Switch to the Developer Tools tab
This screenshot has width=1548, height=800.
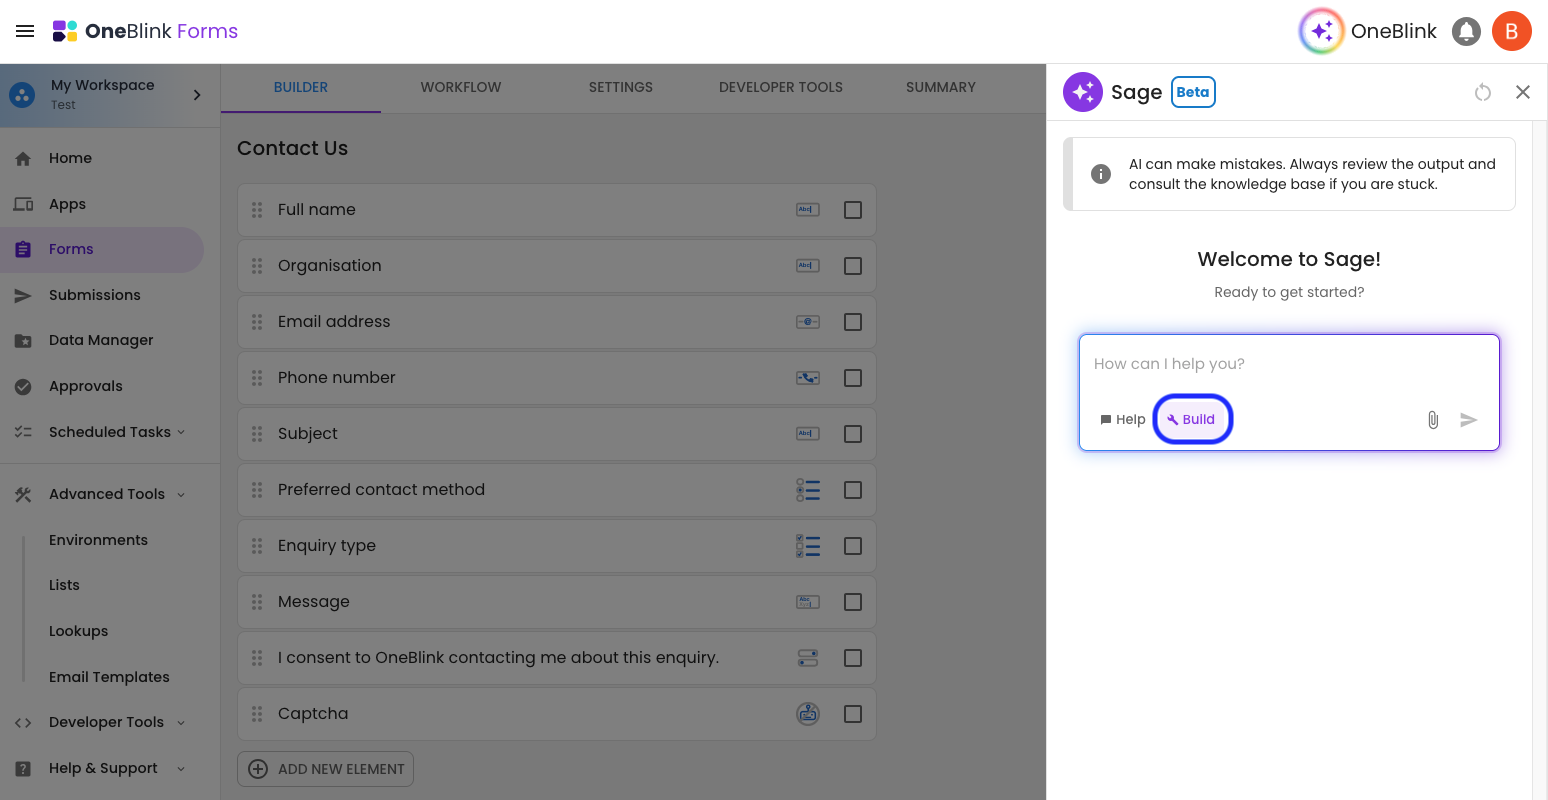click(781, 88)
